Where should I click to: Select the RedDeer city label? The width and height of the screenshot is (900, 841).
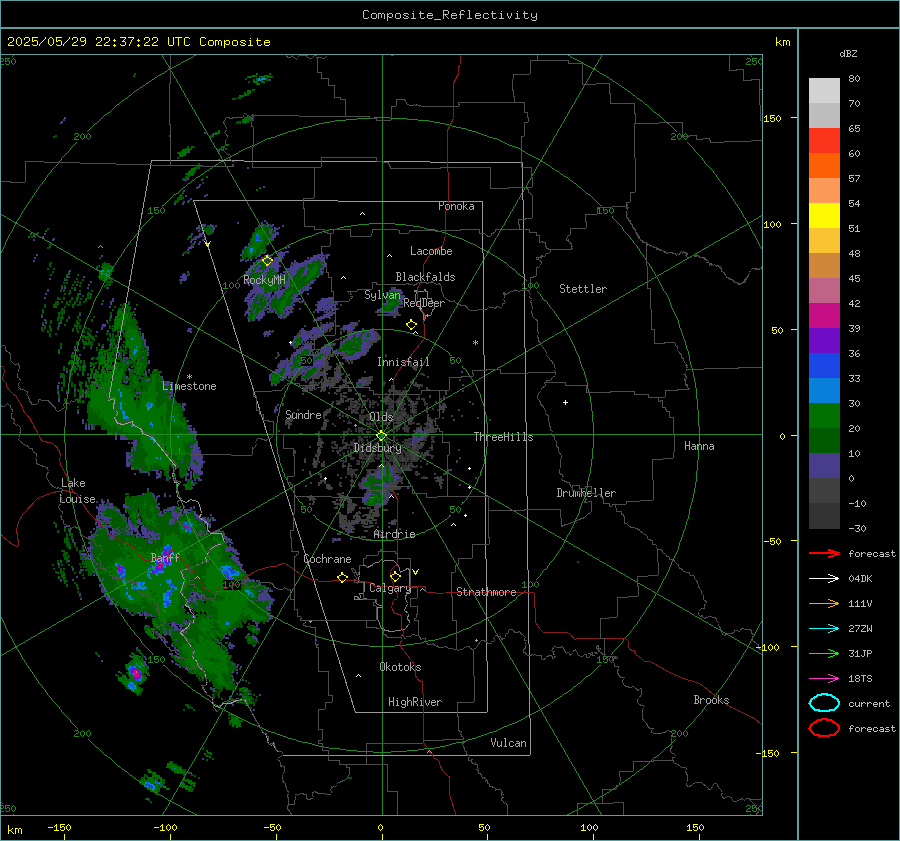[424, 303]
